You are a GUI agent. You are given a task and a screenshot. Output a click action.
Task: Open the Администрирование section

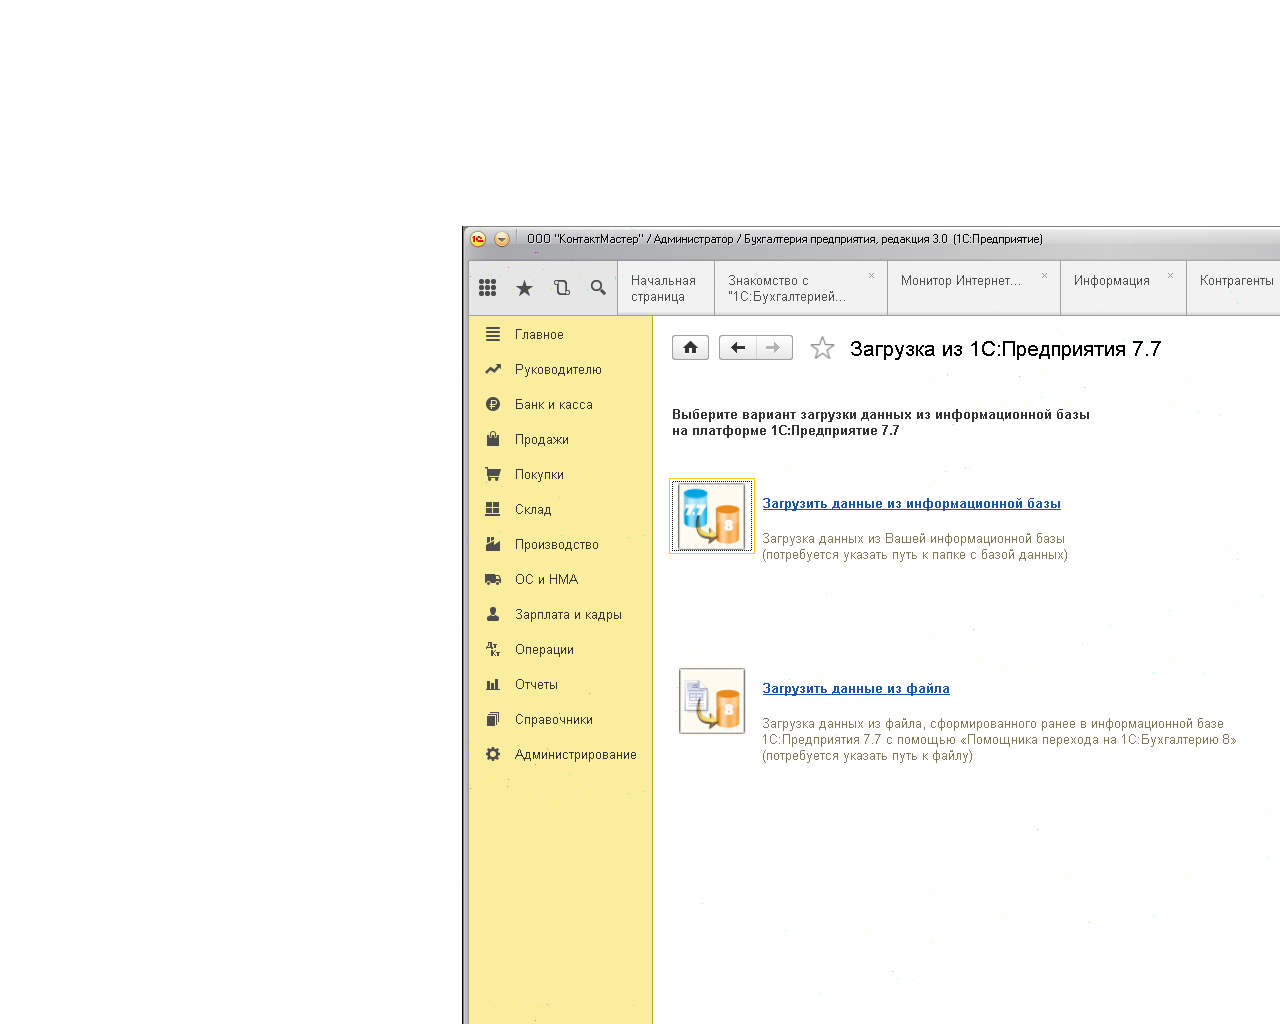coord(575,755)
